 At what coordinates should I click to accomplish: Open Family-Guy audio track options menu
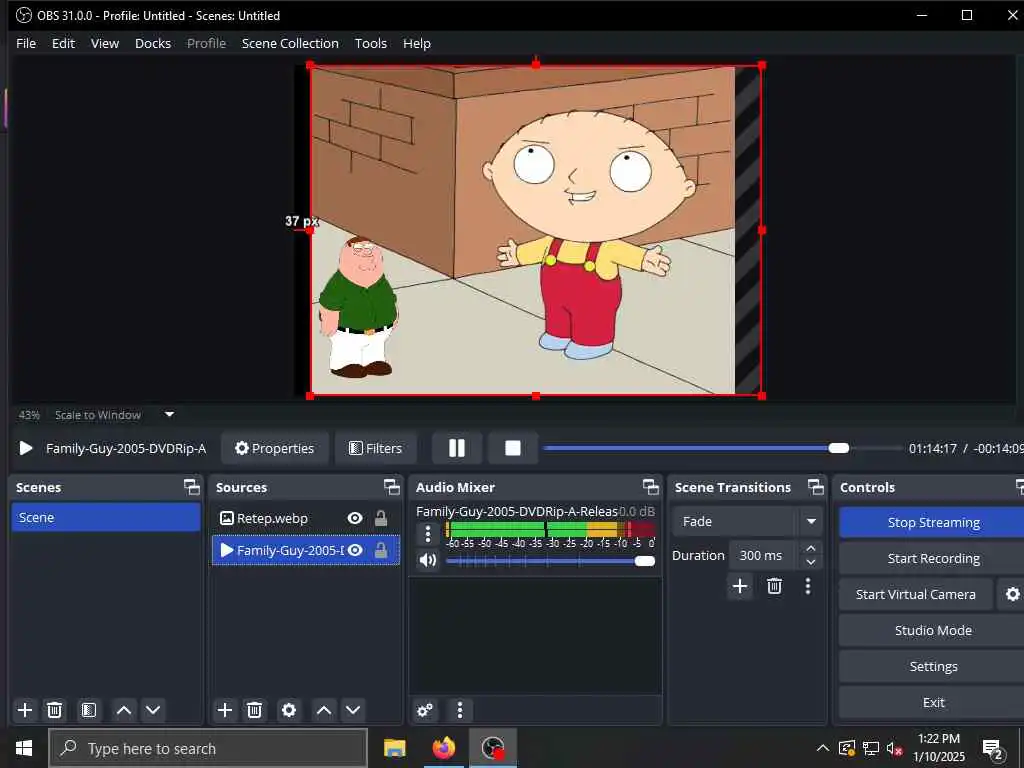tap(428, 534)
